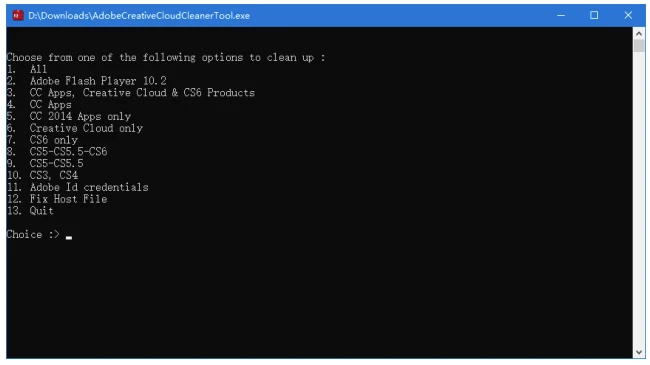Click the "Fix Host File" line

click(57, 199)
